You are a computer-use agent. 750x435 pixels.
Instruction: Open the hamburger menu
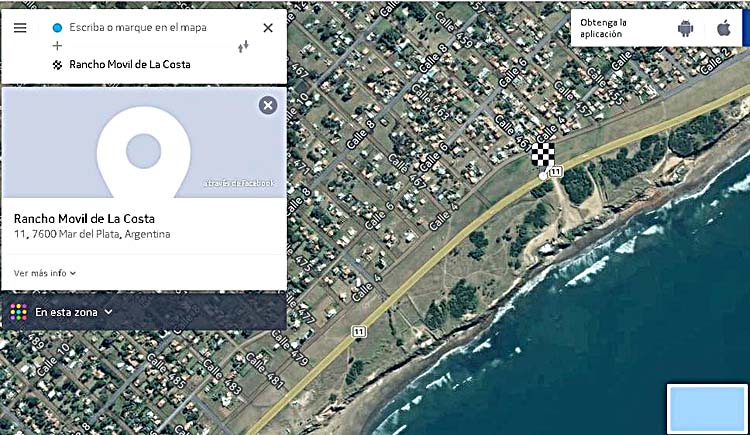[20, 28]
